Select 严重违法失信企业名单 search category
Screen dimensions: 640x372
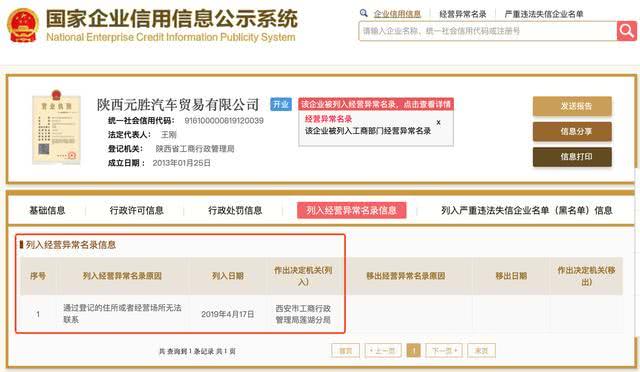[x=544, y=14]
